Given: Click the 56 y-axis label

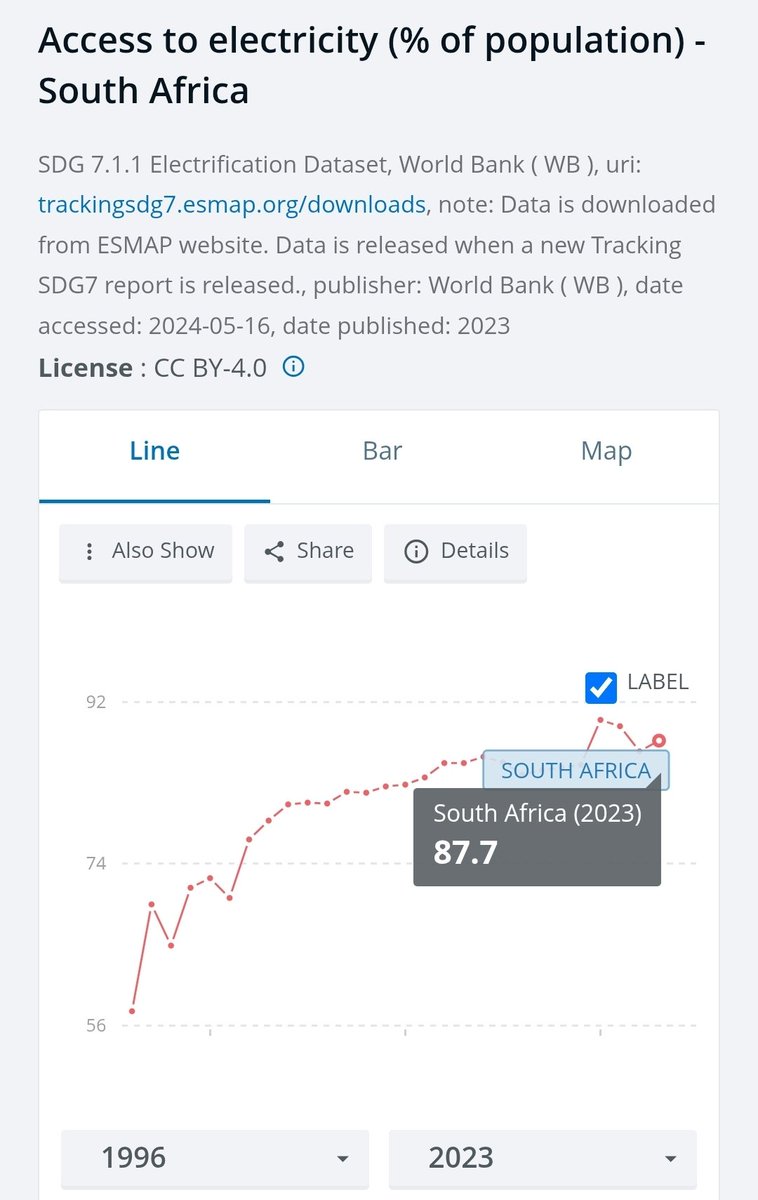Looking at the screenshot, I should [x=95, y=1025].
